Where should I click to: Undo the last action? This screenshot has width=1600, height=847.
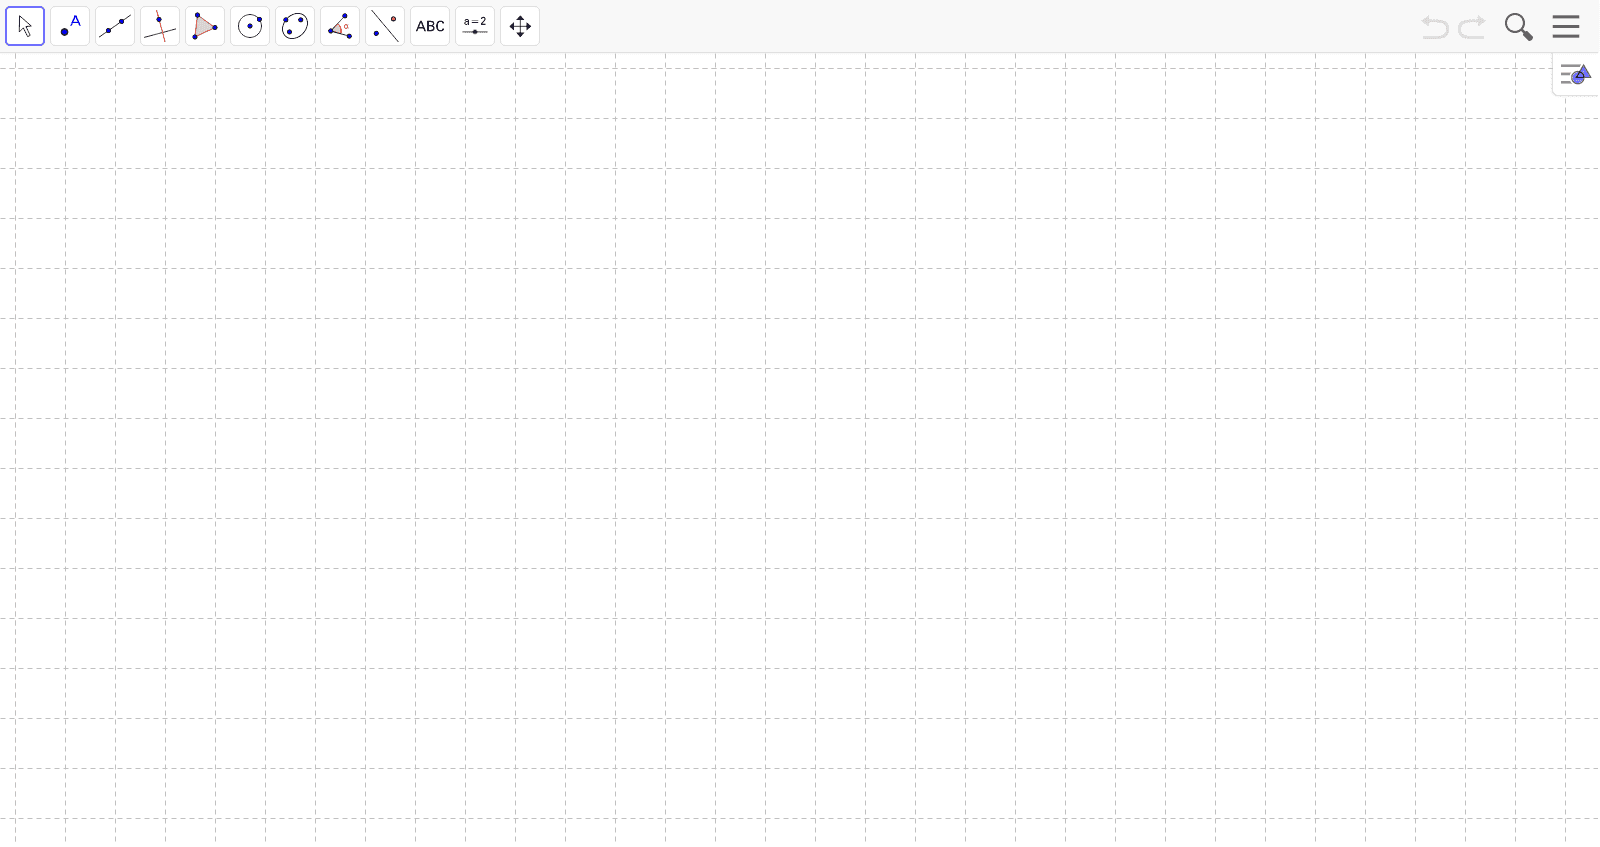click(x=1435, y=27)
